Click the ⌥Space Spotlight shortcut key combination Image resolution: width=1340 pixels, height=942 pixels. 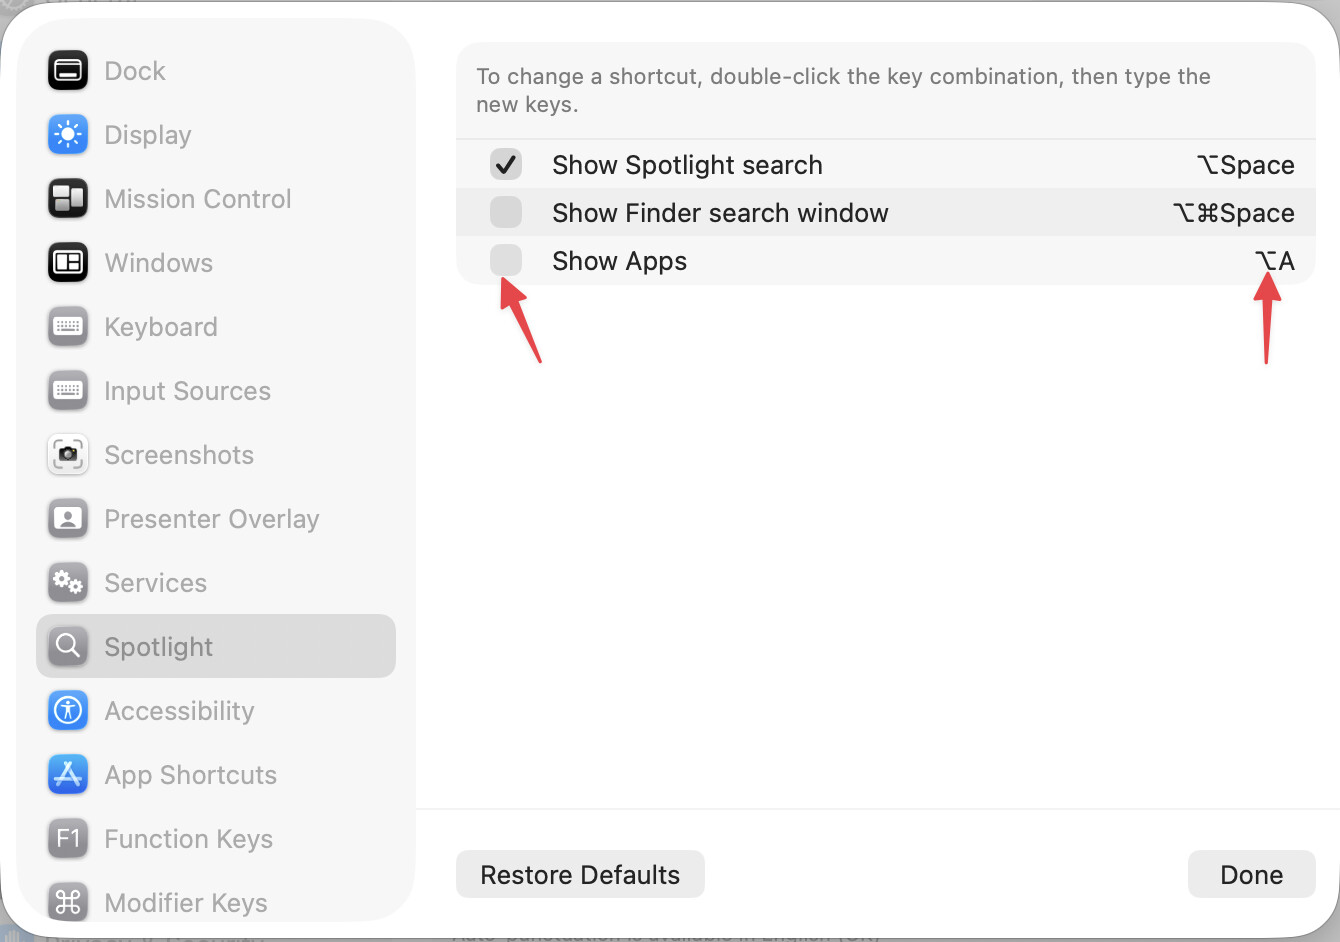coord(1246,165)
